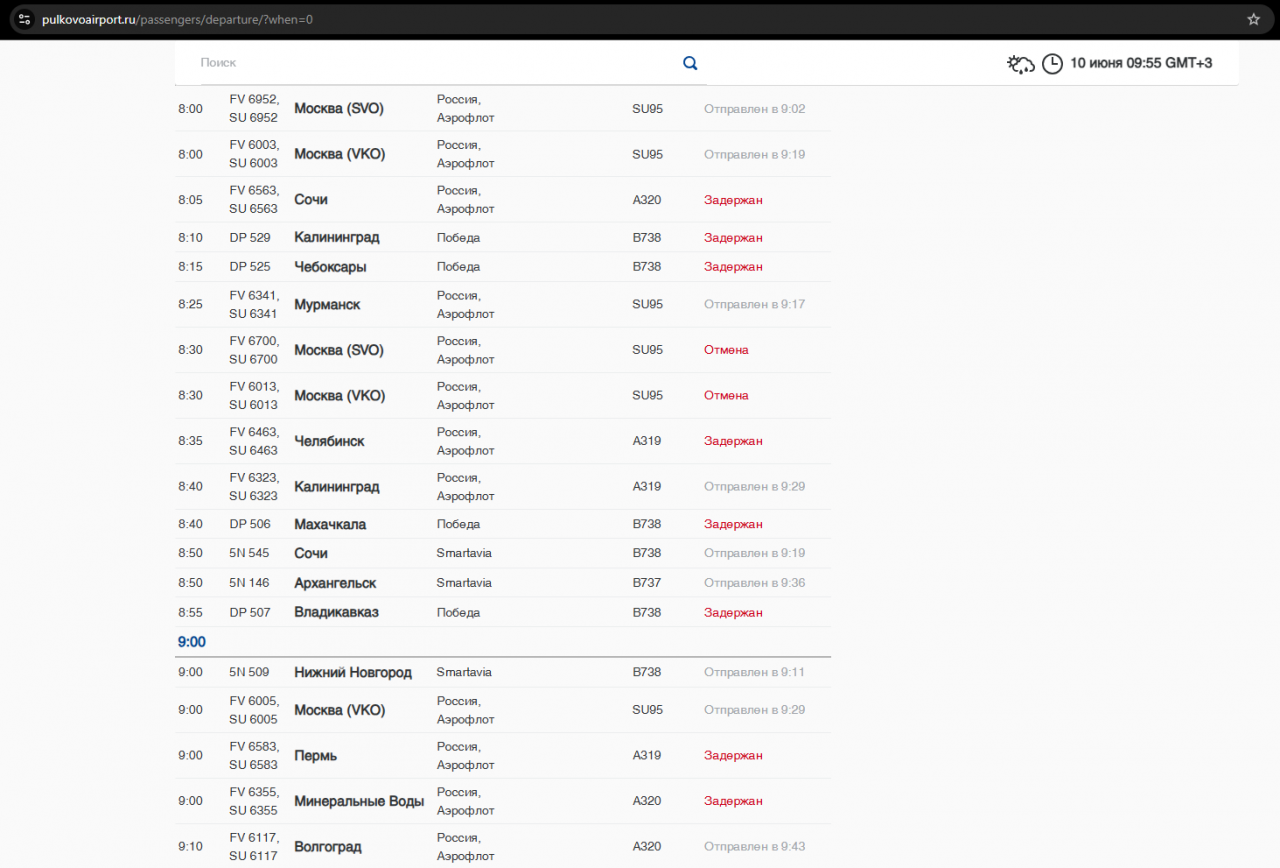Viewport: 1280px width, 868px height.
Task: Bookmark this page with the star icon
Action: coord(1253,19)
